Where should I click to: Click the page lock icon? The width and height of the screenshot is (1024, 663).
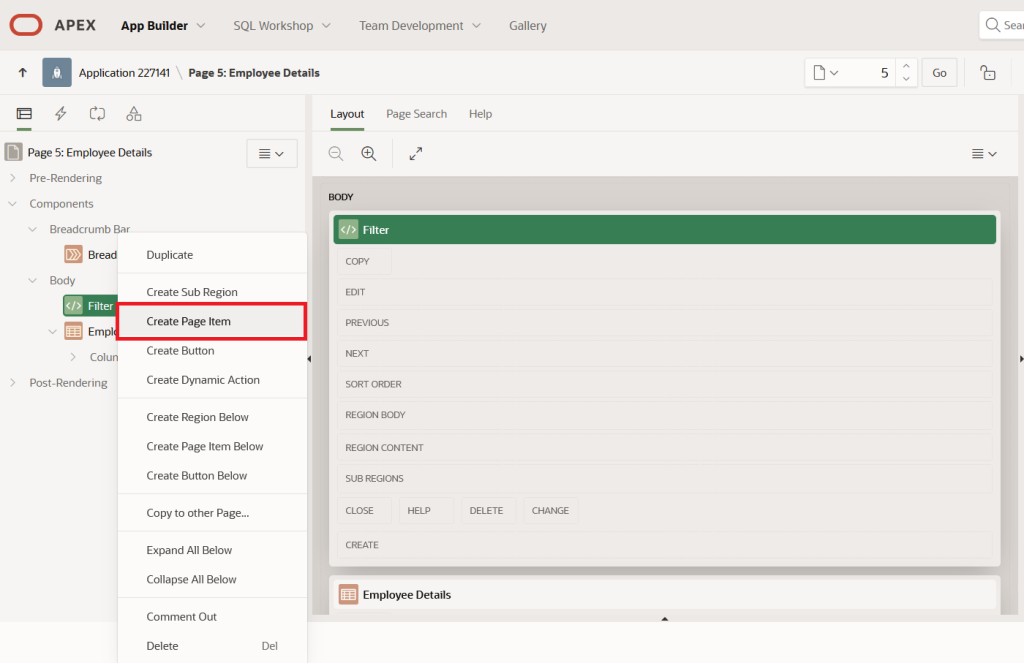click(x=988, y=73)
